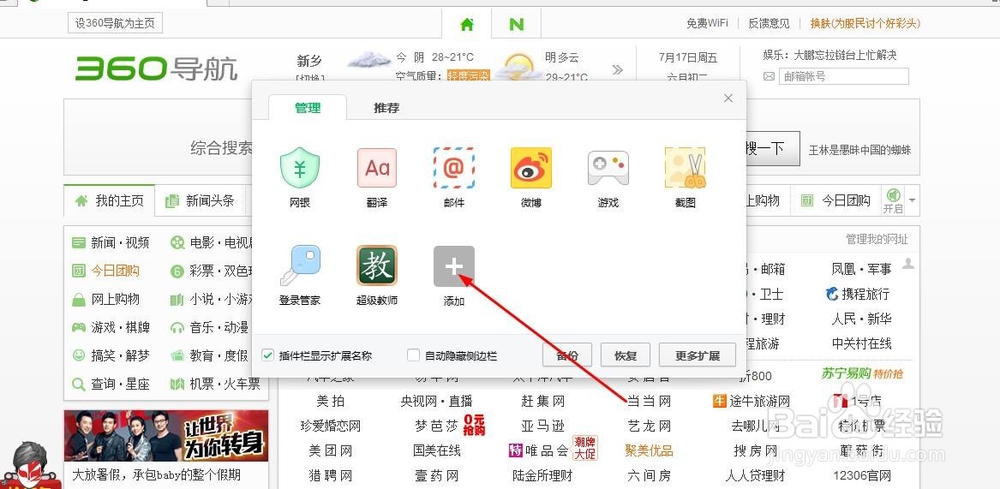Click the 备份 backup button
The image size is (1000, 489).
(567, 356)
